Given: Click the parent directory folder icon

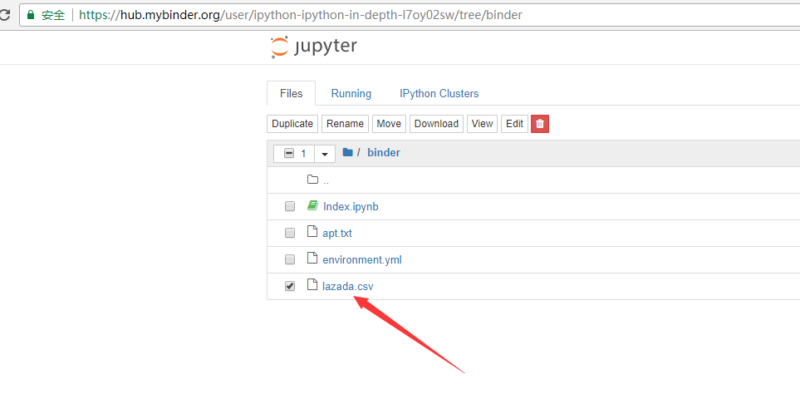Looking at the screenshot, I should pyautogui.click(x=312, y=179).
